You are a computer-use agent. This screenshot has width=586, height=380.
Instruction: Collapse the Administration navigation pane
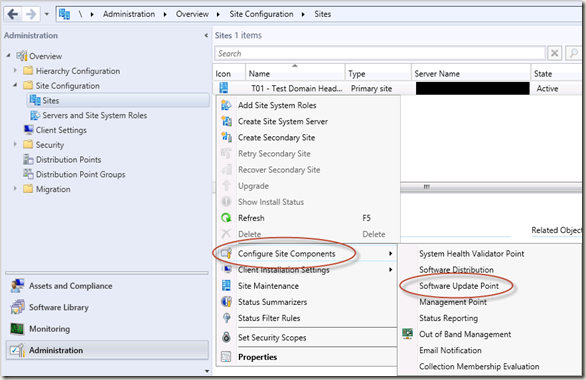(x=206, y=35)
